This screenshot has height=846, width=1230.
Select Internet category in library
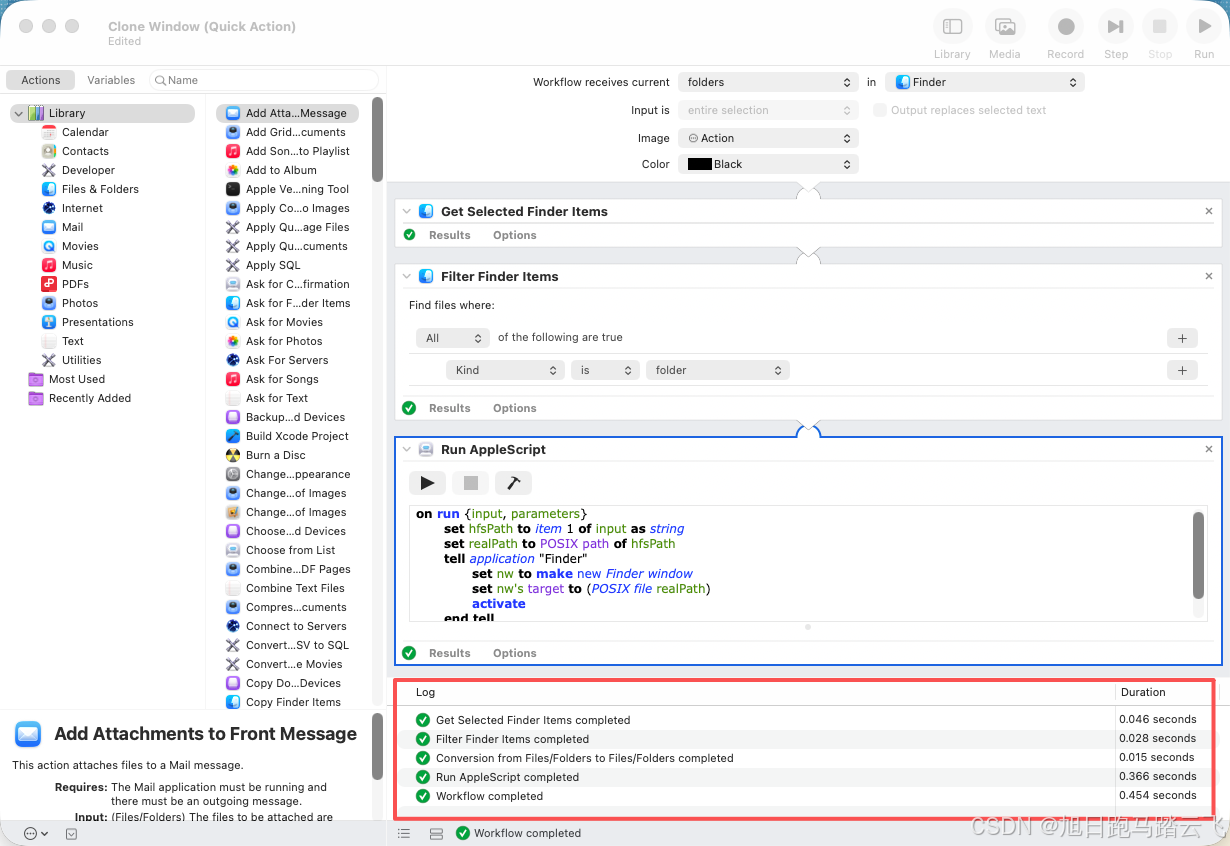82,208
